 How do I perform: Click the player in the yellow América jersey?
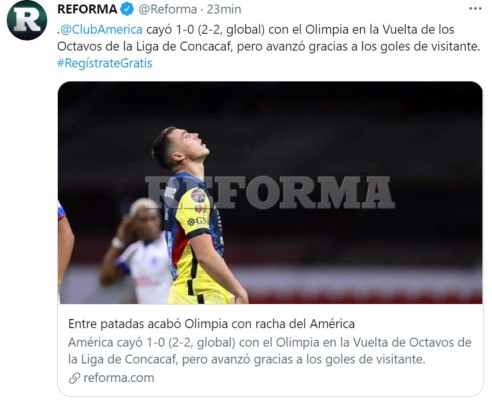coord(197,217)
